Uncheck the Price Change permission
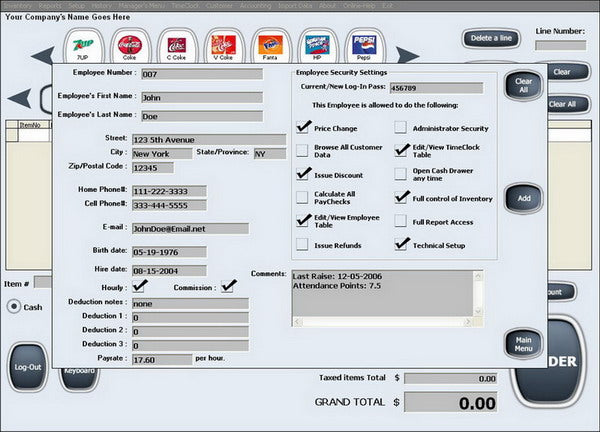This screenshot has height=432, width=600. tap(302, 127)
